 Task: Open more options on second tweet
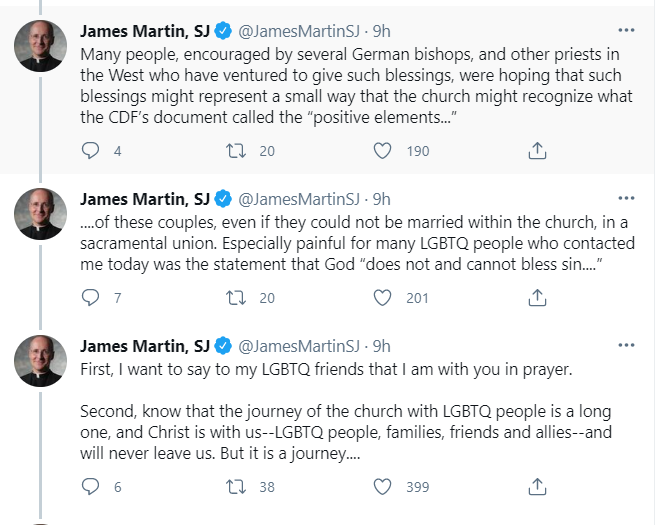point(626,198)
